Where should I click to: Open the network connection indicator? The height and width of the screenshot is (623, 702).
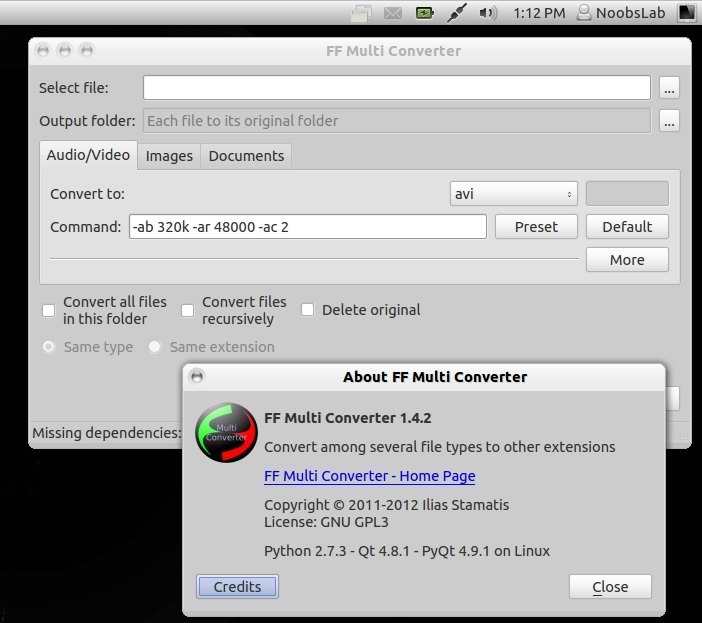456,13
